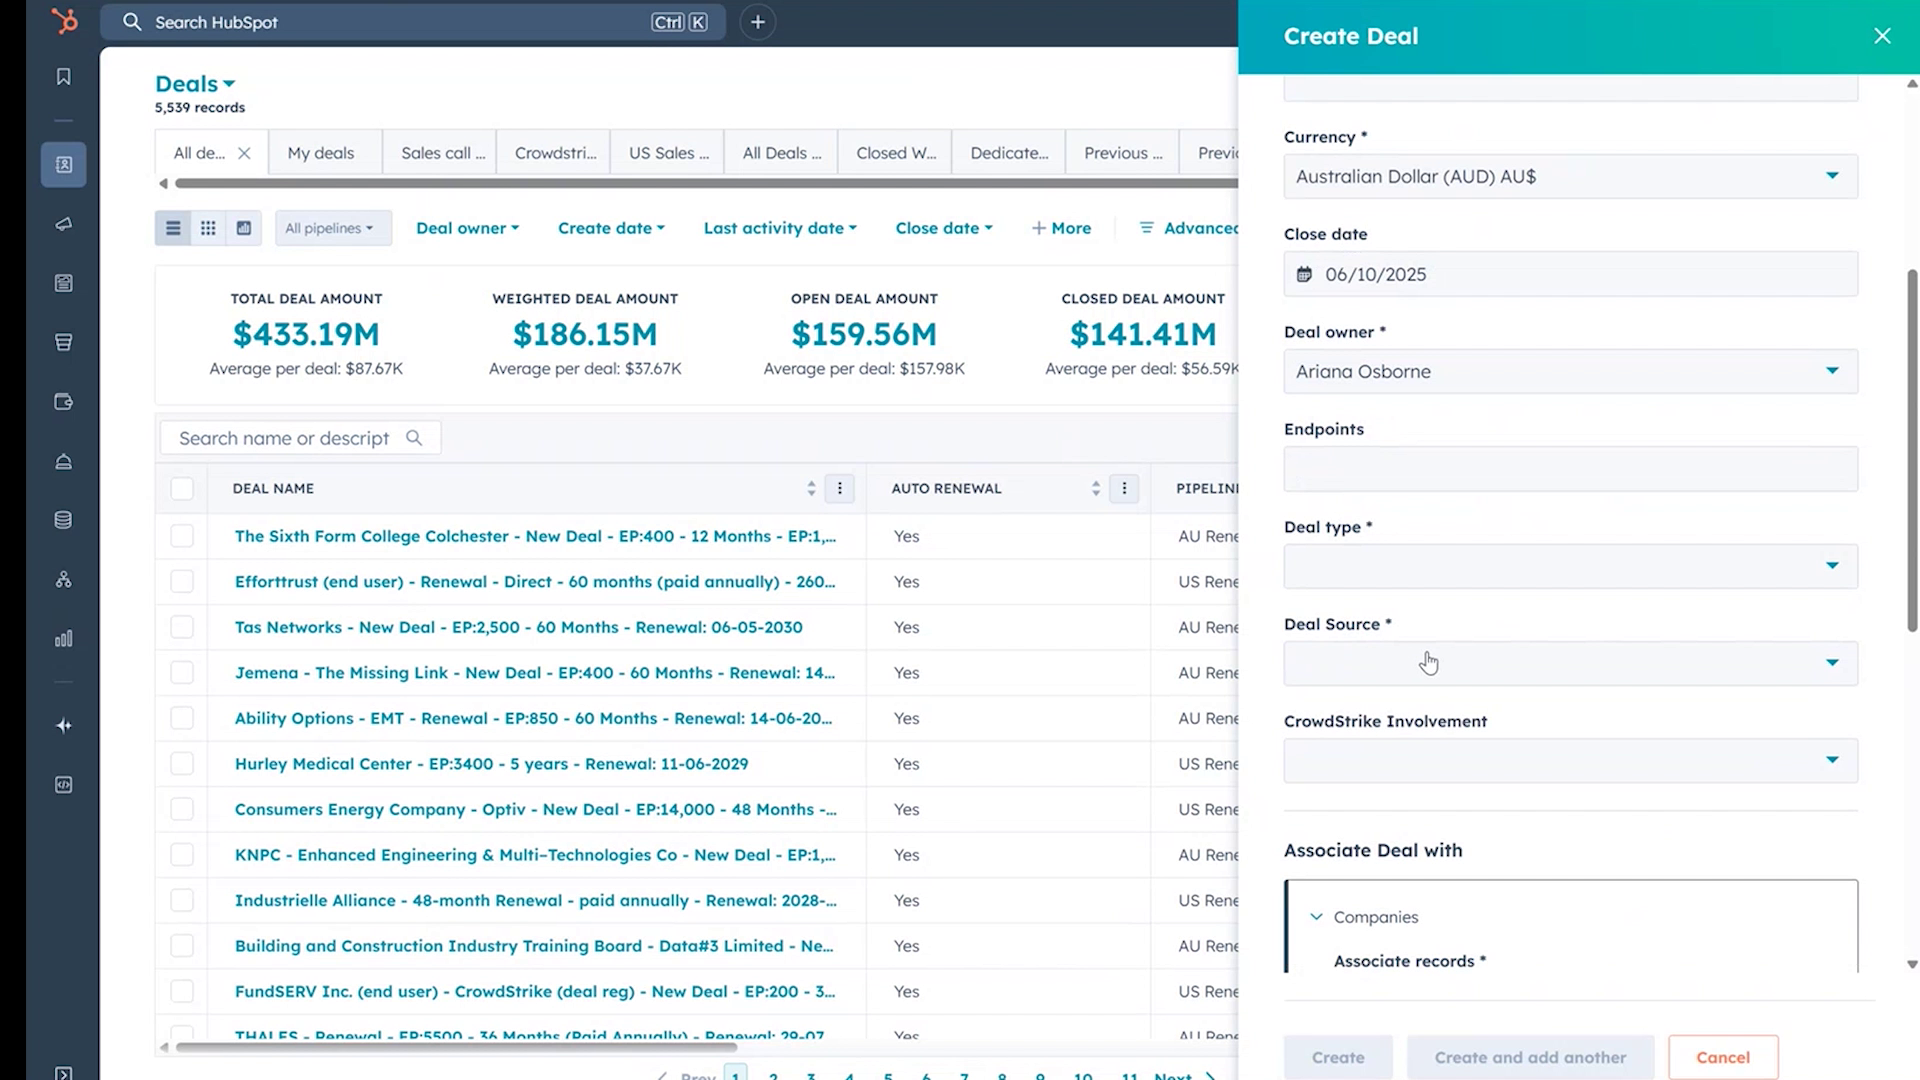1920x1080 pixels.
Task: Collapse the Companies section under Associate Deal with
Action: (x=1314, y=916)
